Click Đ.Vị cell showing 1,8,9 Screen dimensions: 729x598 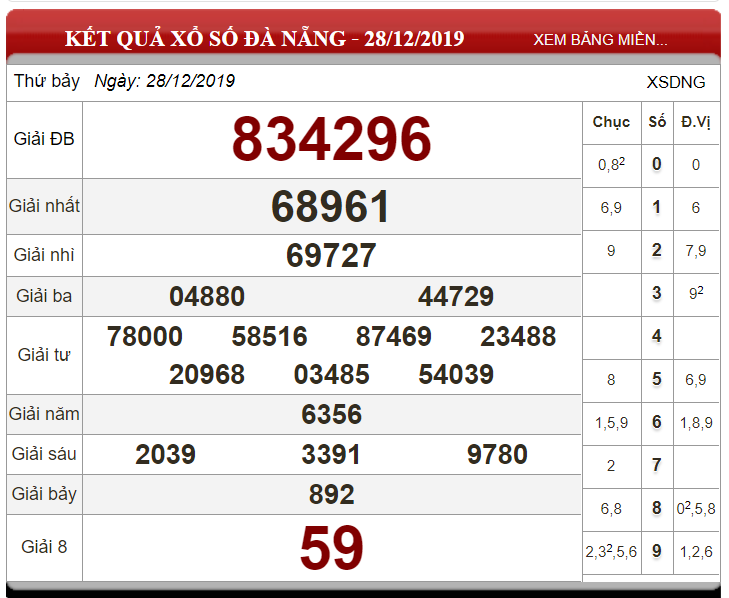pyautogui.click(x=696, y=423)
